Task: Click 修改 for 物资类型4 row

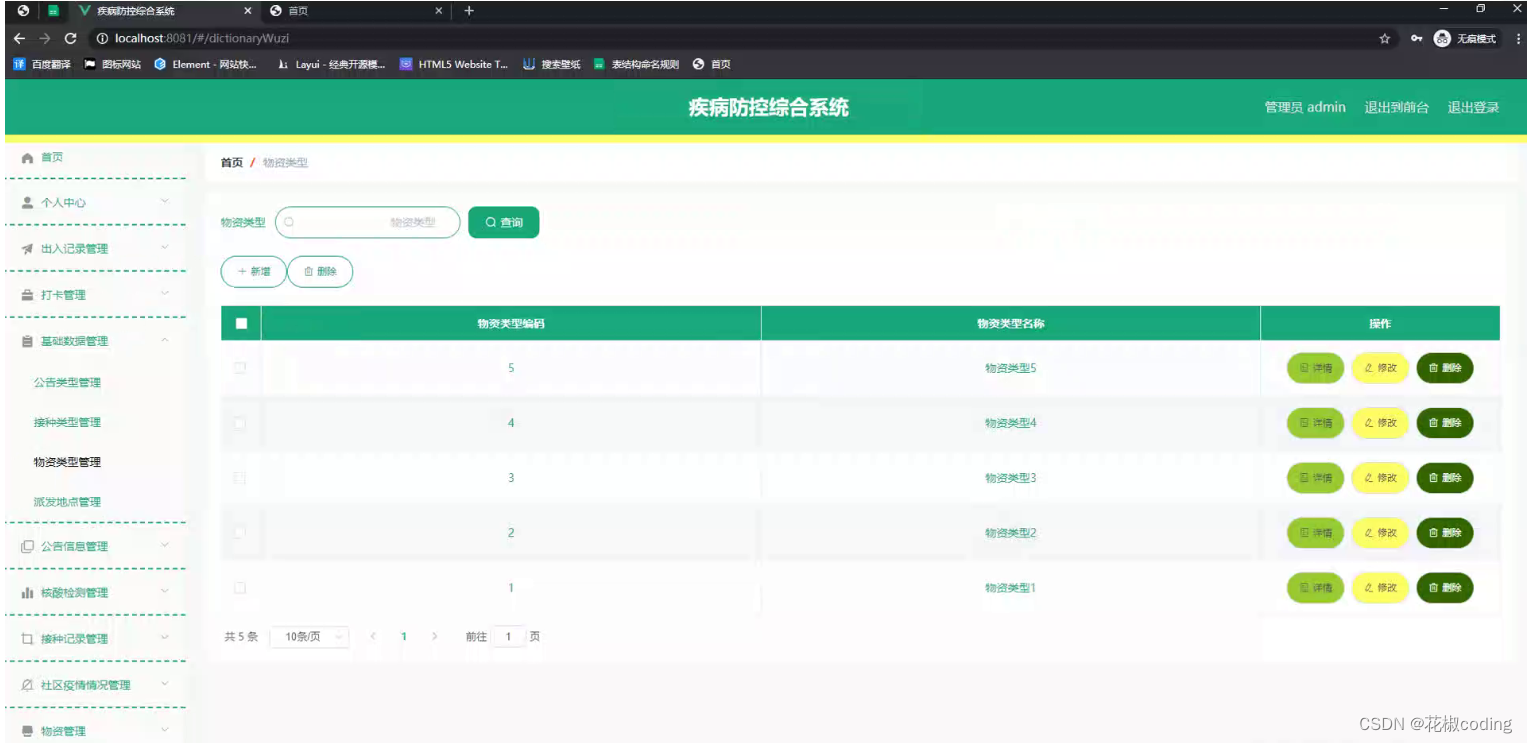Action: pos(1380,423)
